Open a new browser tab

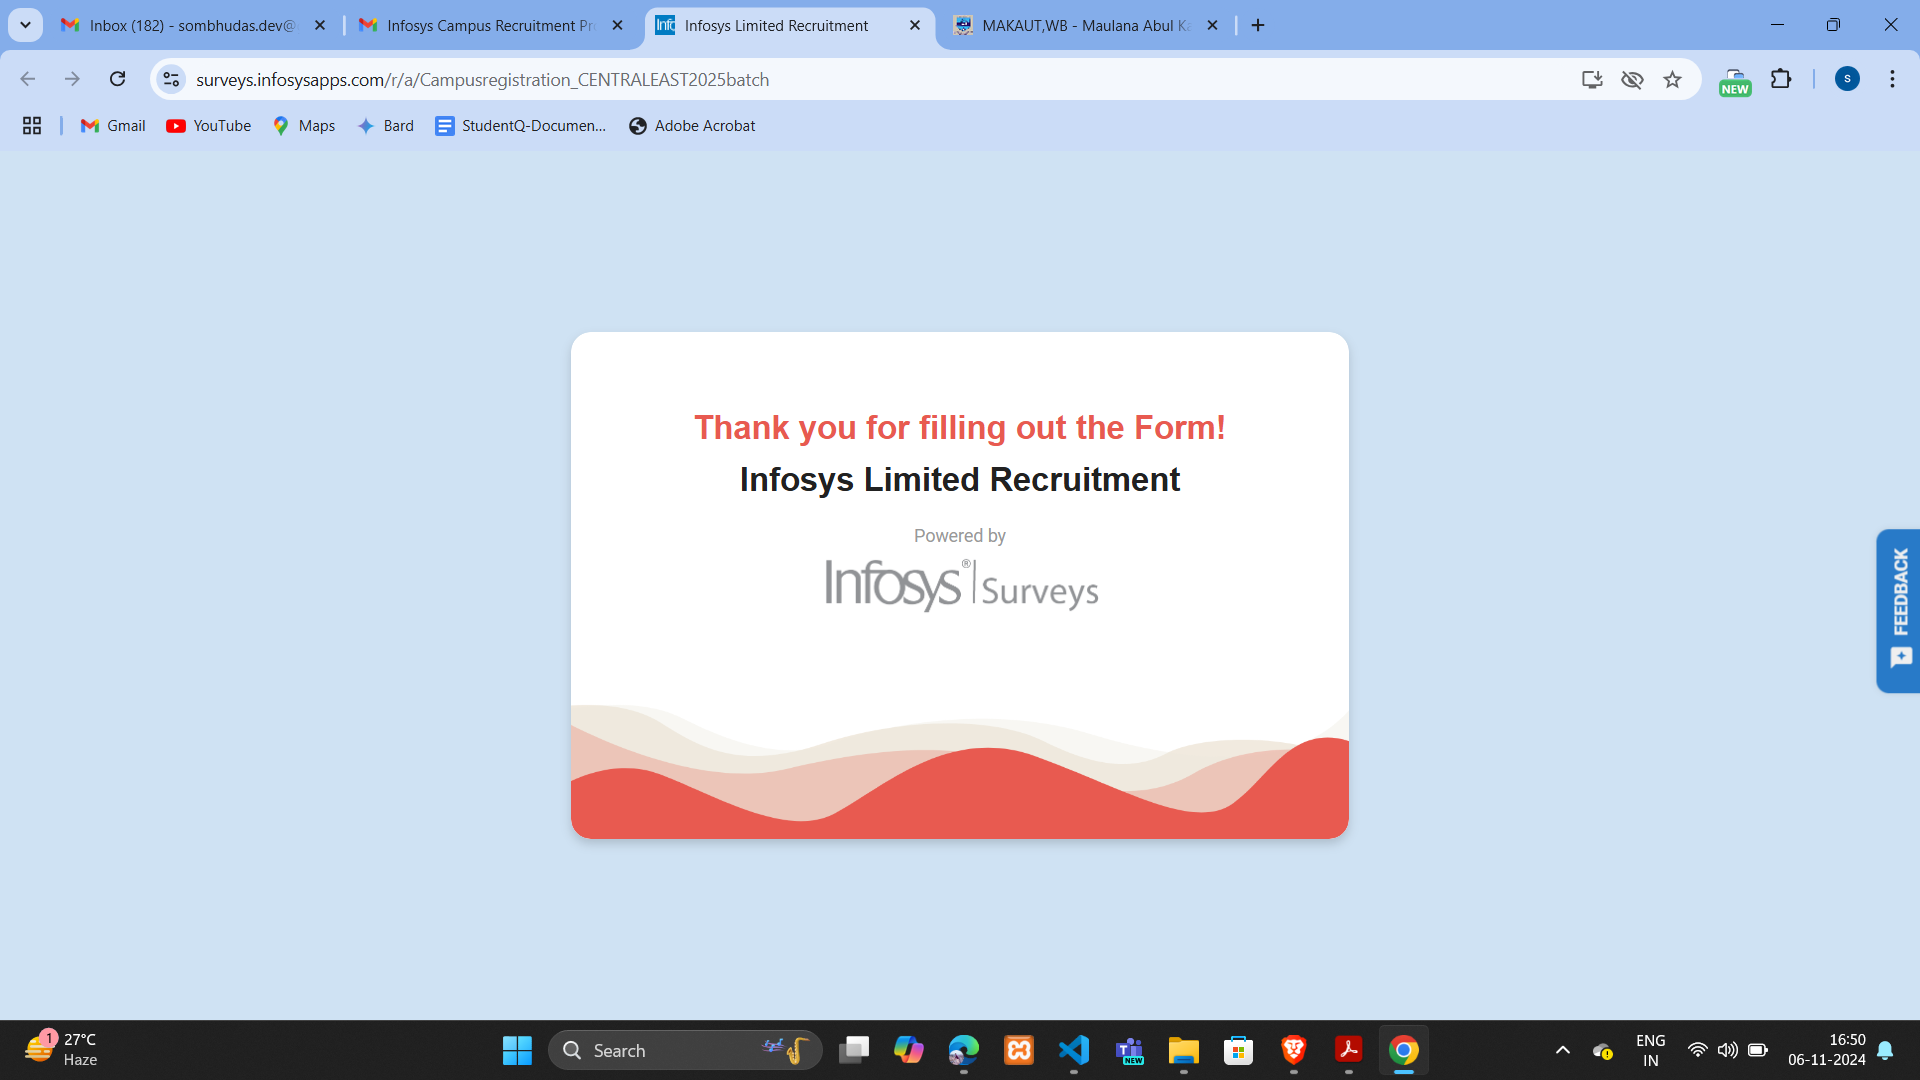pos(1258,25)
